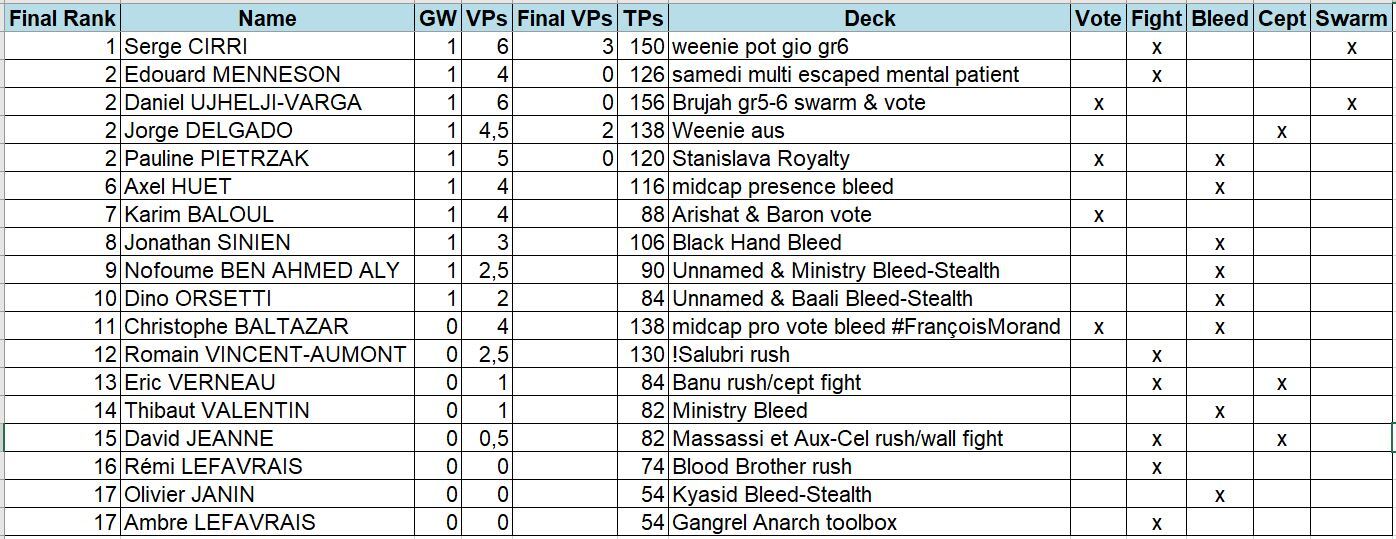Click the Swarm column header
The image size is (1396, 539).
click(1351, 18)
